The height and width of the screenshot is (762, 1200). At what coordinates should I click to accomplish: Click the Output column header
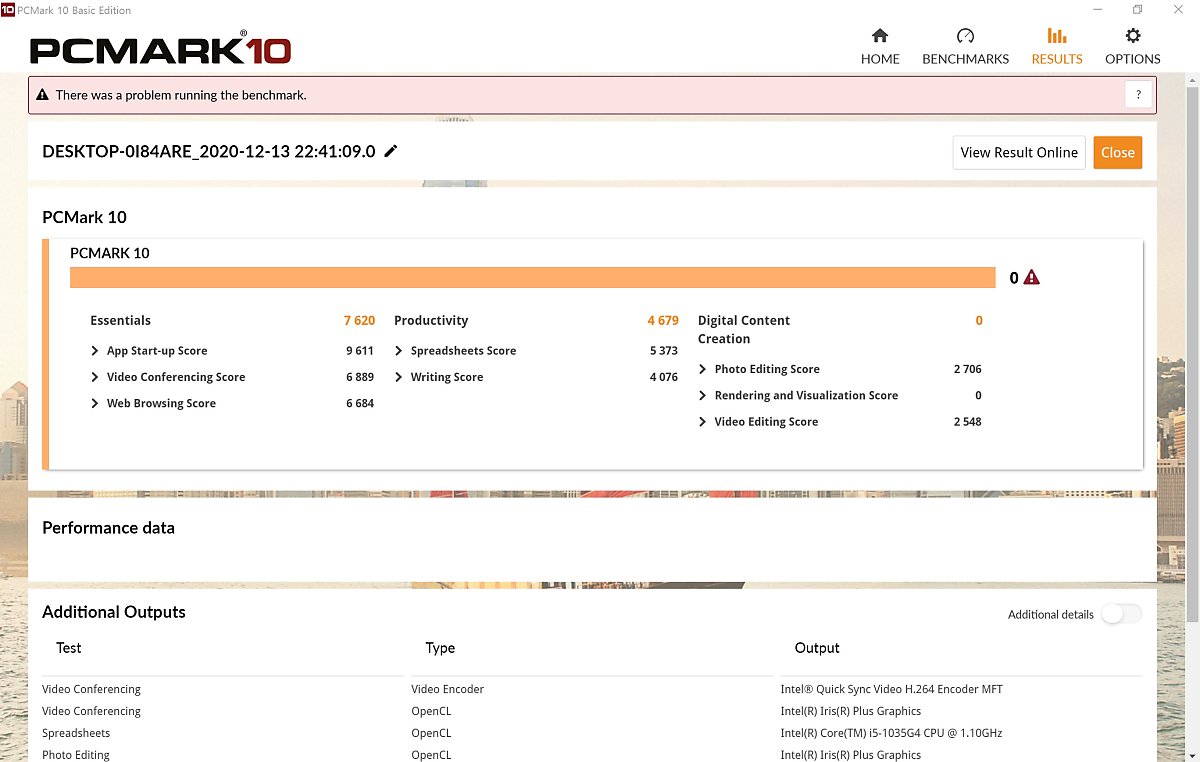(x=817, y=648)
